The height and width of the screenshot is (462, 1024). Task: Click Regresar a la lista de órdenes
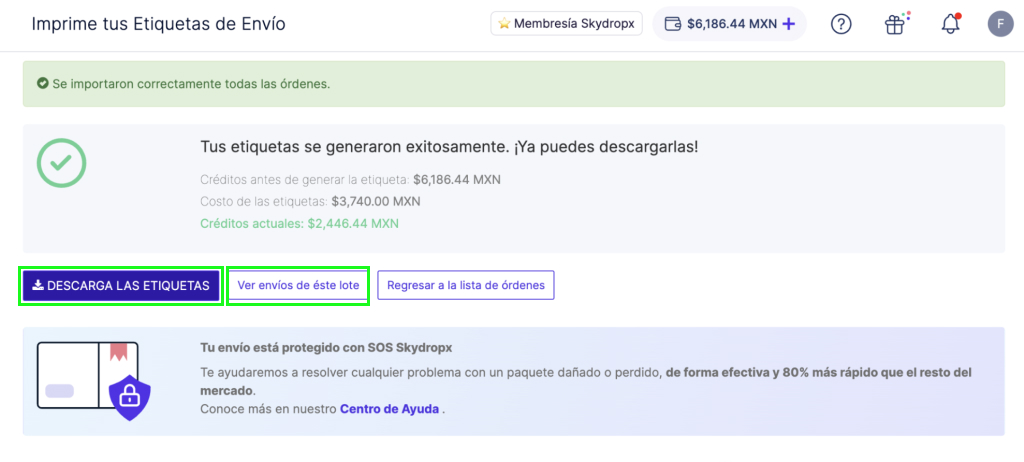click(x=465, y=285)
